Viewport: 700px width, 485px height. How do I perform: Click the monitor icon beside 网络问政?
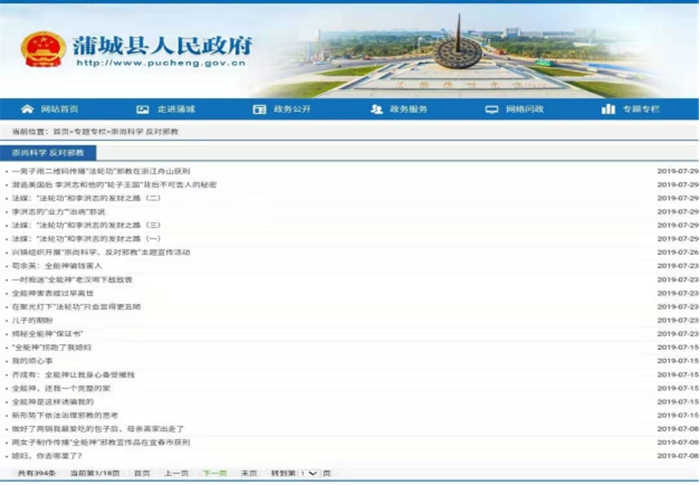tap(491, 109)
